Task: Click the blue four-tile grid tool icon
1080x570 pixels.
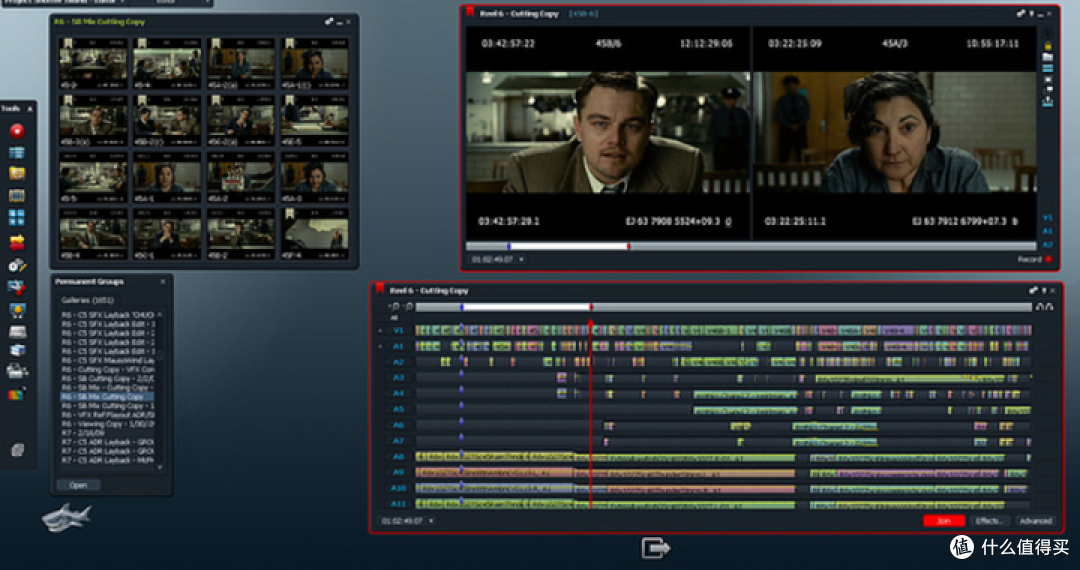Action: click(x=17, y=218)
